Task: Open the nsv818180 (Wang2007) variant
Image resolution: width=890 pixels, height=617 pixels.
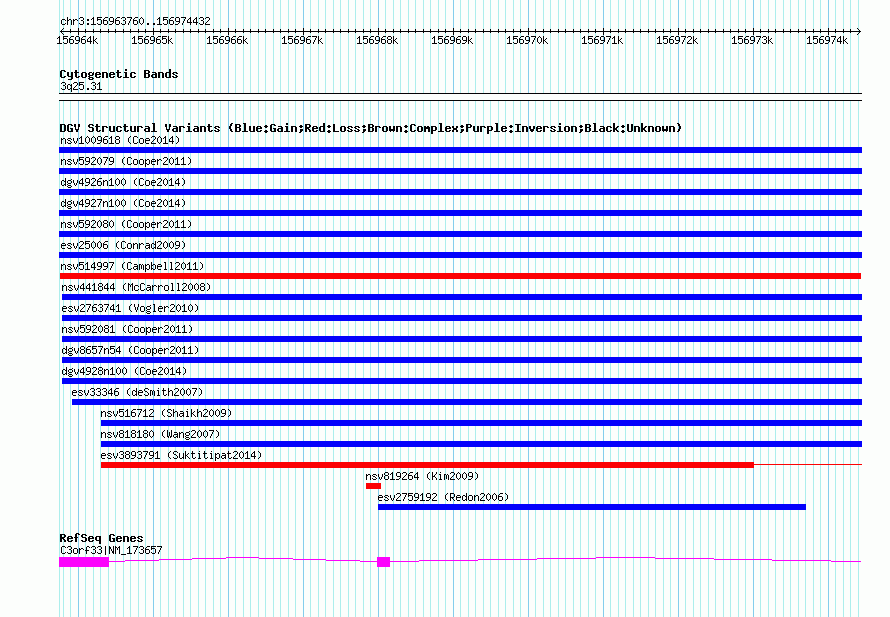Action: pyautogui.click(x=160, y=434)
